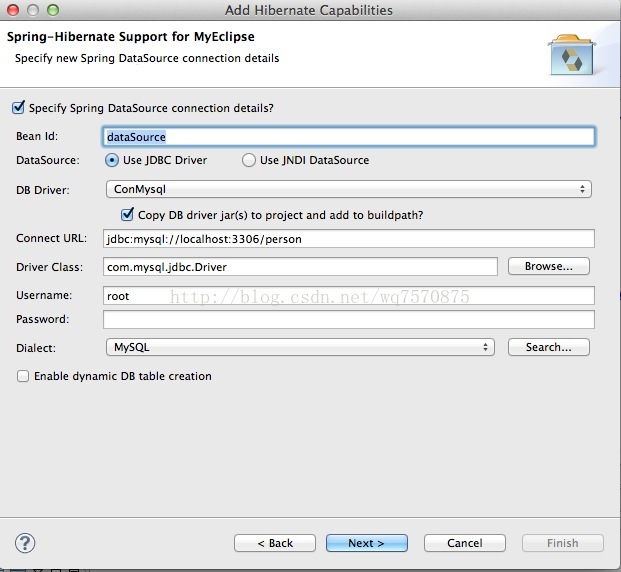Click the gray minimize window button
The height and width of the screenshot is (572, 621).
coord(33,10)
